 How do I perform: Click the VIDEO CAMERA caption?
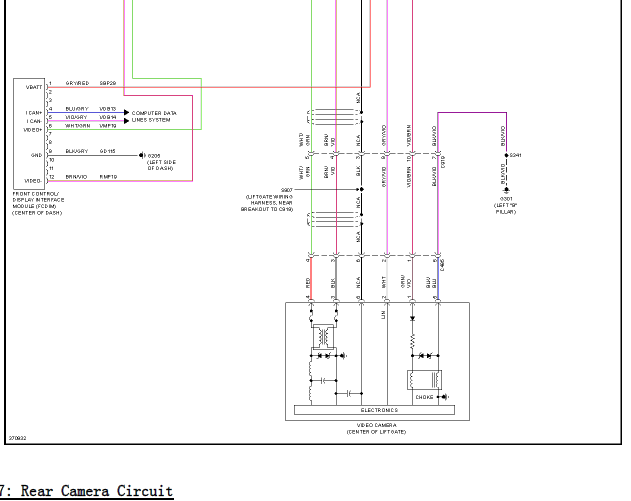(x=377, y=425)
